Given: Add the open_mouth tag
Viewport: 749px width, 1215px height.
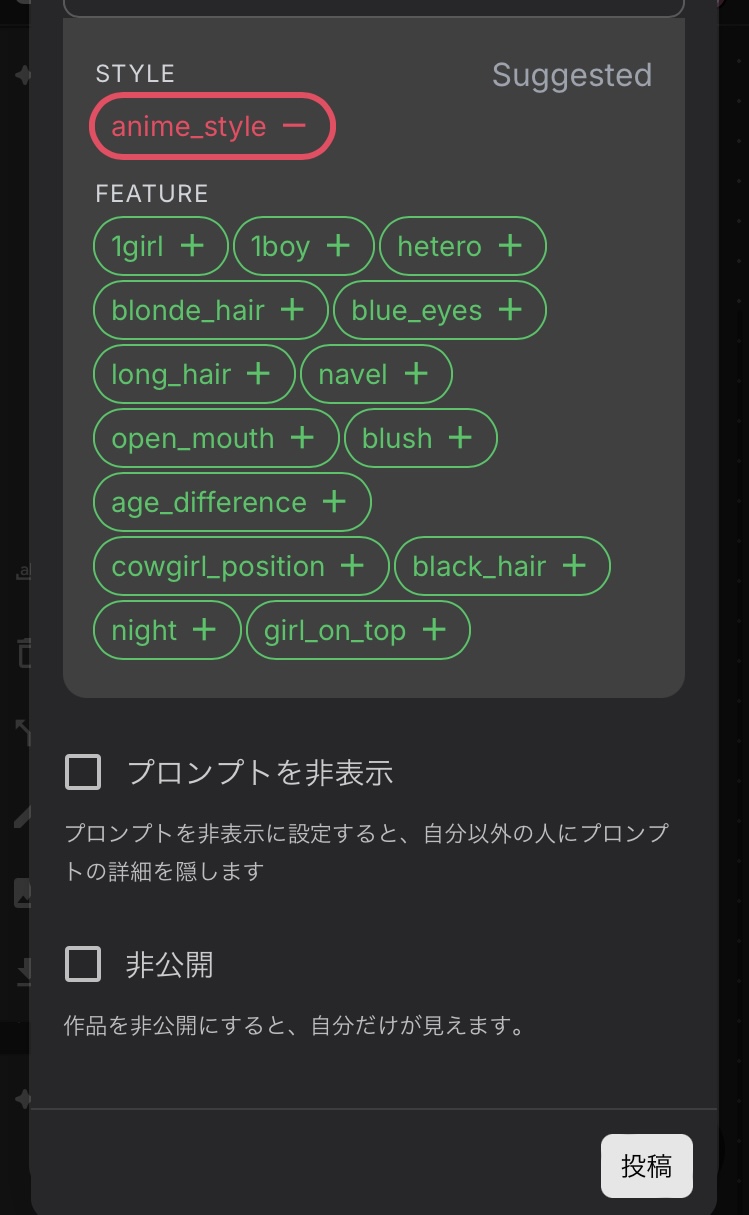Looking at the screenshot, I should tap(302, 438).
